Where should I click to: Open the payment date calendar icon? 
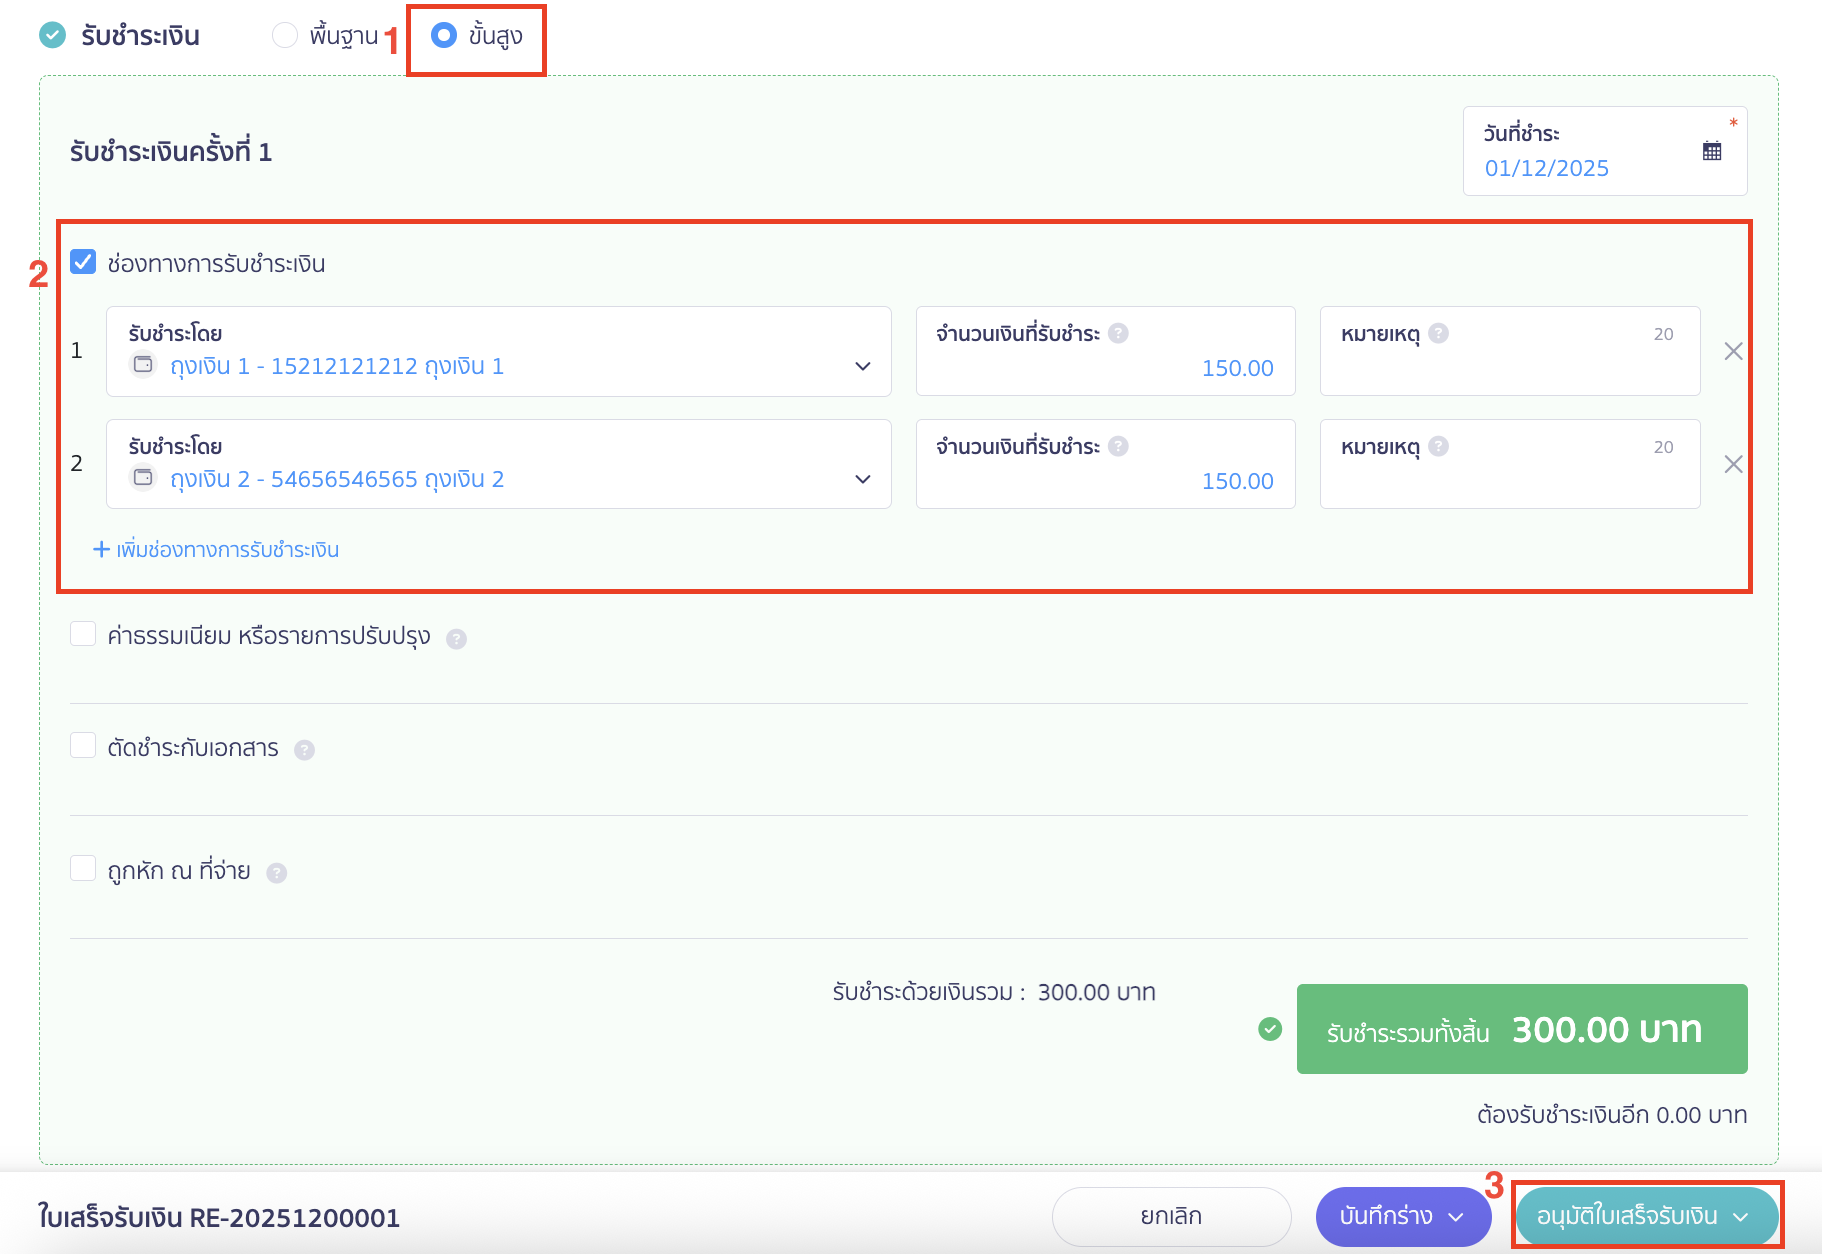pyautogui.click(x=1711, y=151)
